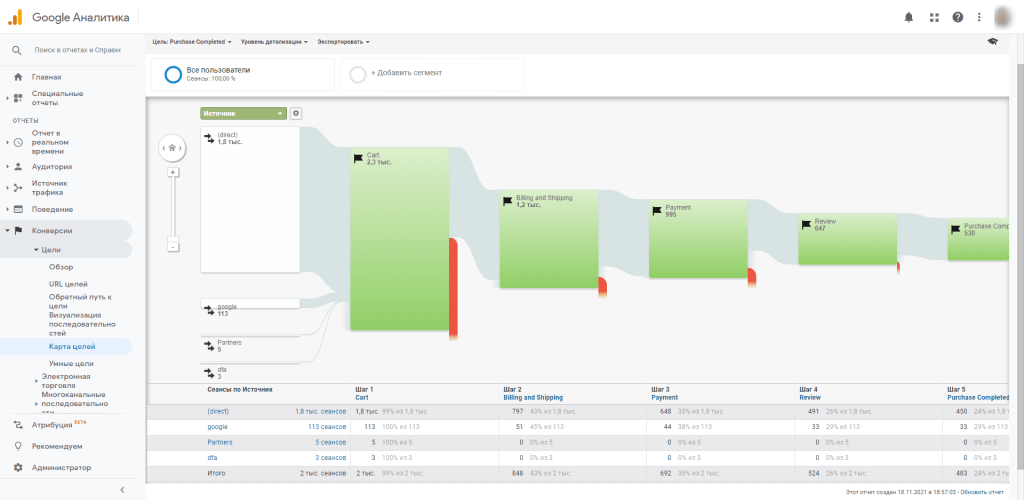Open the Экспортировать menu
This screenshot has height=500, width=1024.
pyautogui.click(x=343, y=42)
